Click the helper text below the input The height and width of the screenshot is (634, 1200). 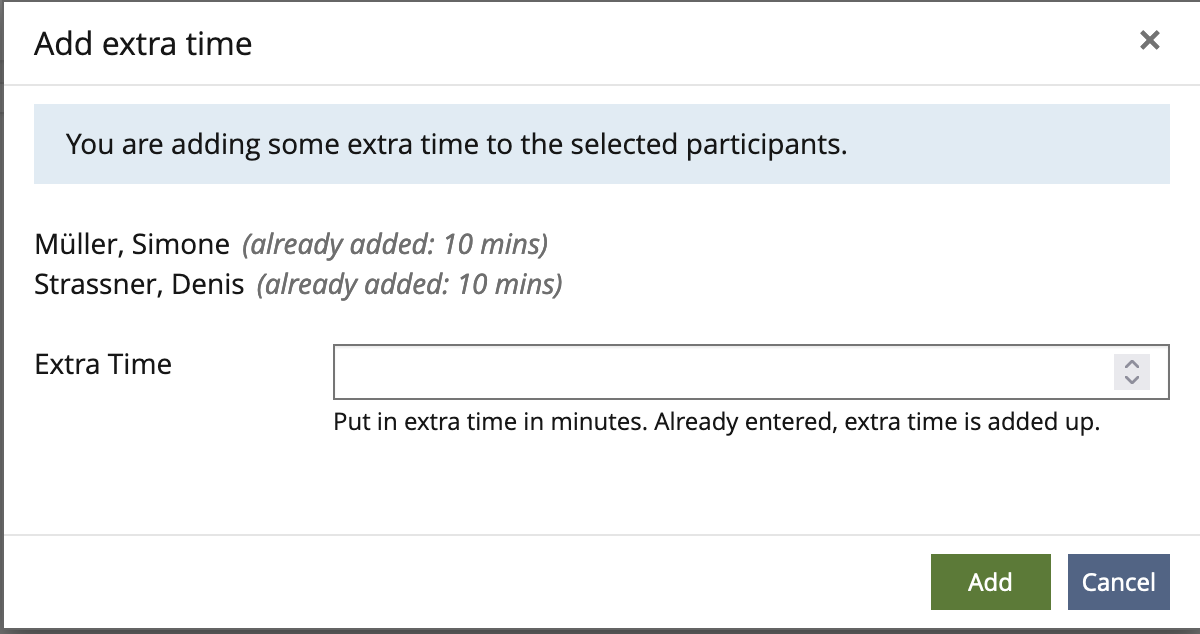tap(716, 421)
